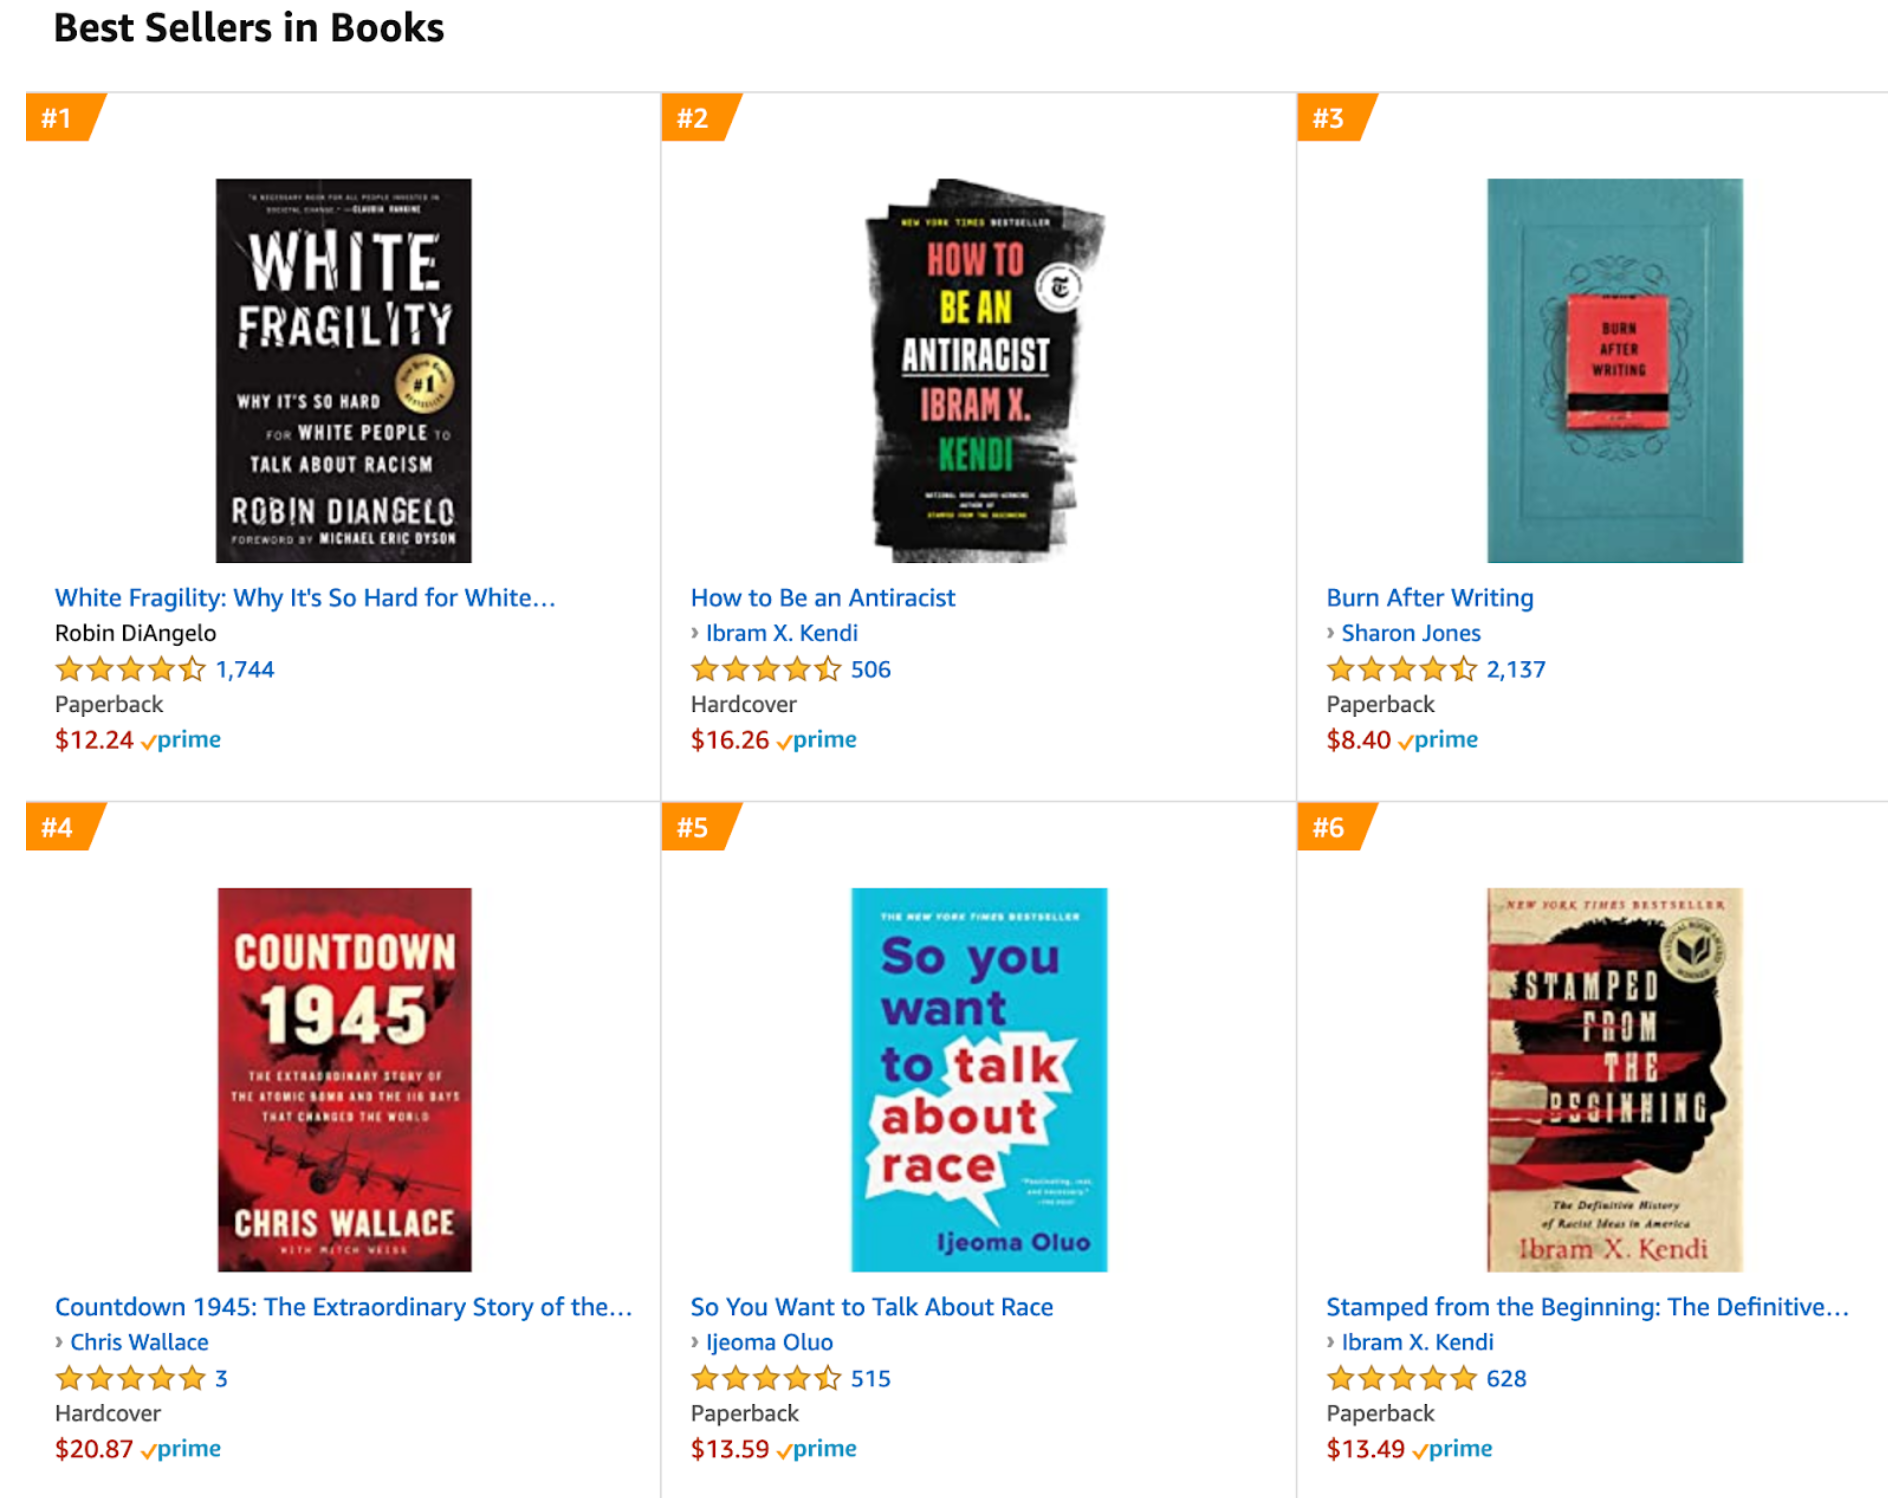View author Sharon Jones' page
This screenshot has width=1888, height=1498.
(x=1410, y=633)
